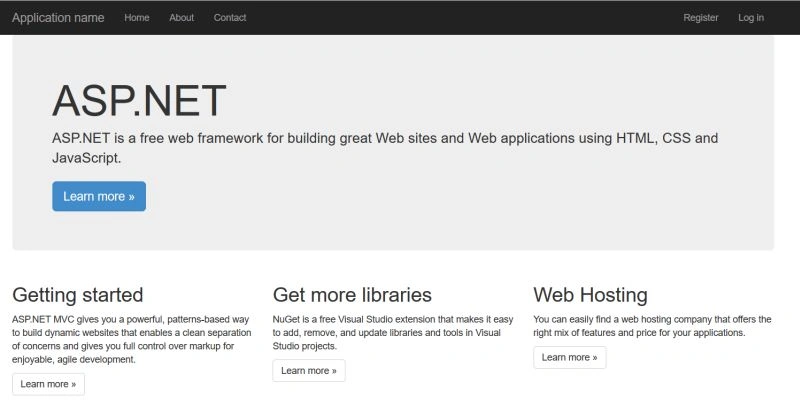Click the word JavaScript in the banner
Image resolution: width=800 pixels, height=413 pixels.
point(87,158)
